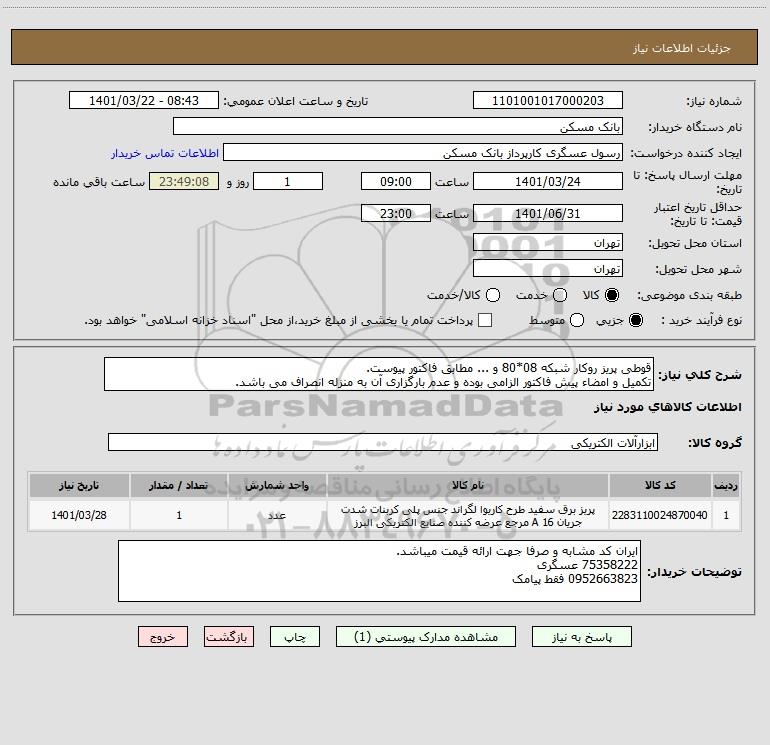The height and width of the screenshot is (745, 770).
Task: Click the ساعت باقی مانده label
Action: pos(99,182)
